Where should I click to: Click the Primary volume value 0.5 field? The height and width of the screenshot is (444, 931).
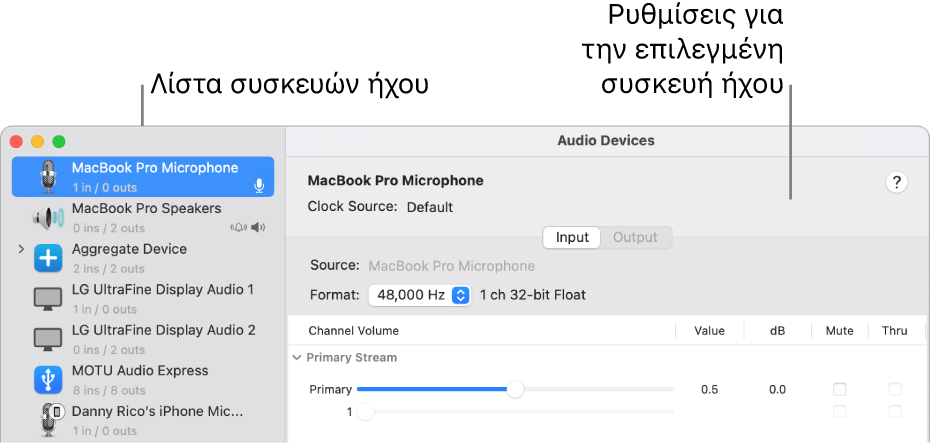pos(709,389)
